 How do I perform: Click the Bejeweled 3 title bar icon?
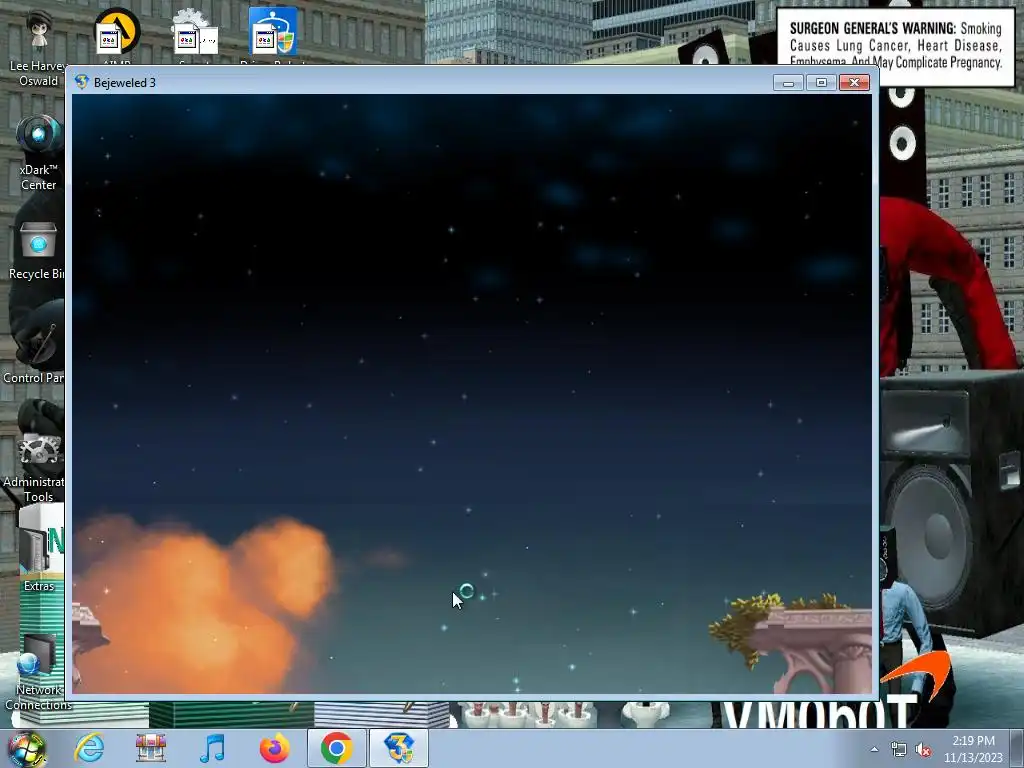point(82,82)
